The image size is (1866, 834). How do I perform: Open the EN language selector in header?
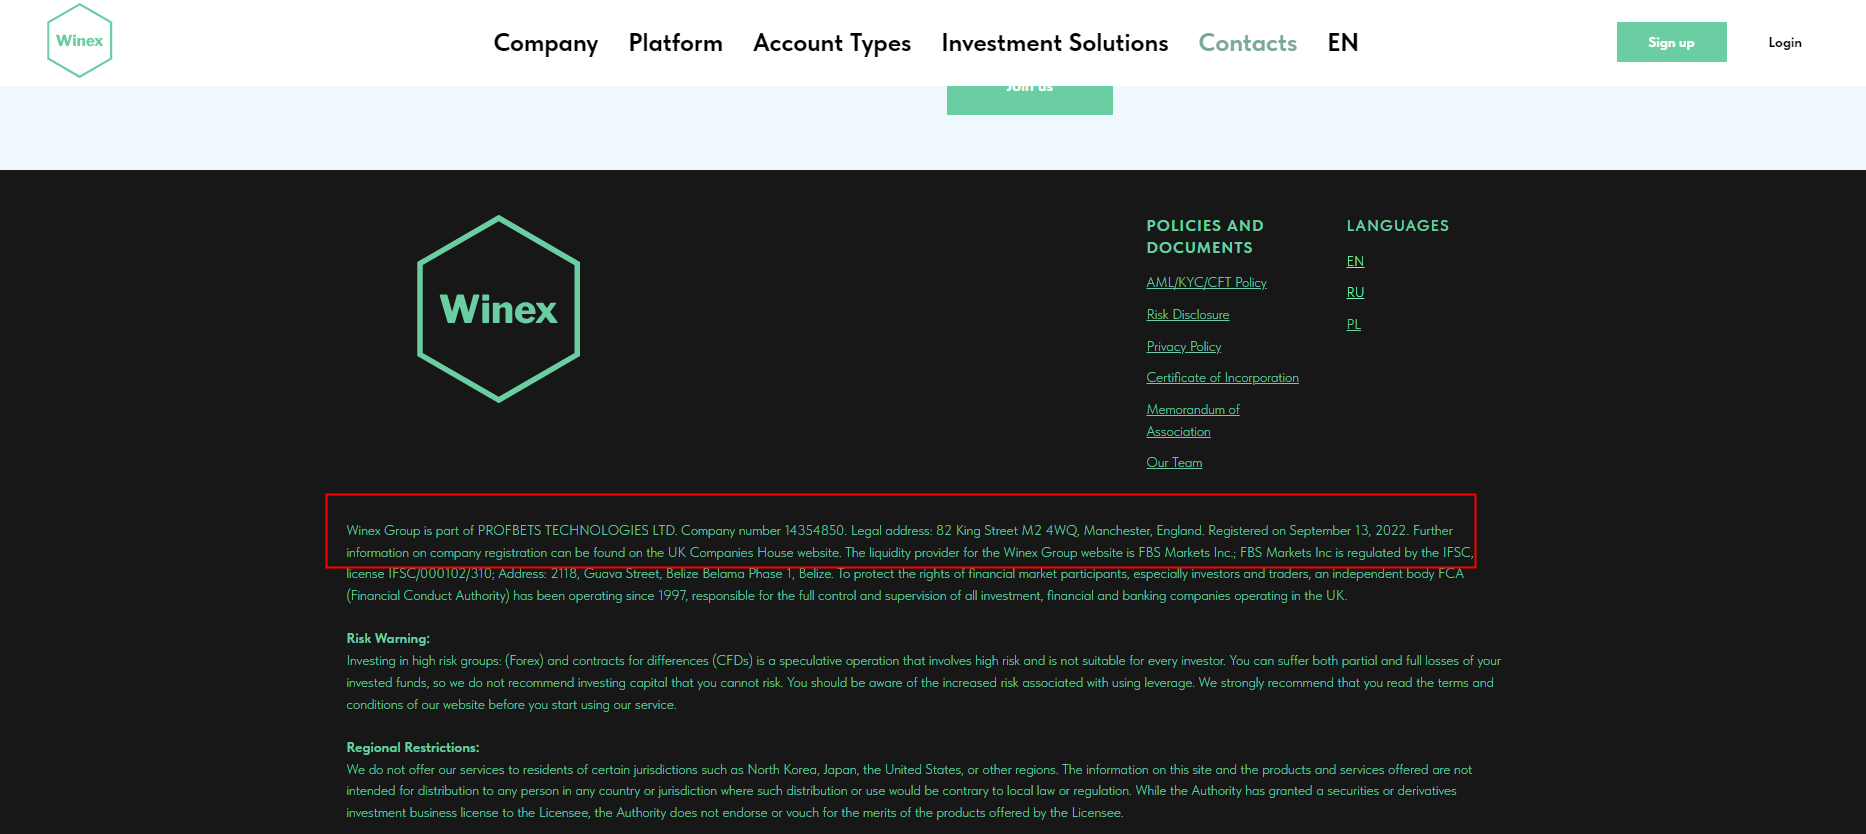point(1343,43)
